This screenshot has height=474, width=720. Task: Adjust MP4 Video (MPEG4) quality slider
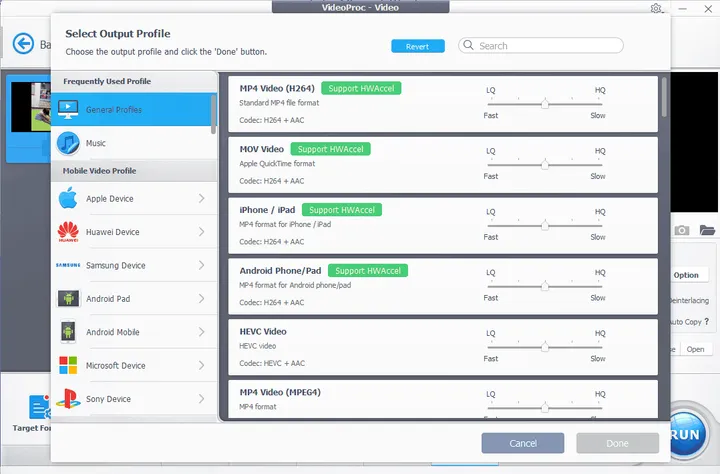pyautogui.click(x=545, y=407)
